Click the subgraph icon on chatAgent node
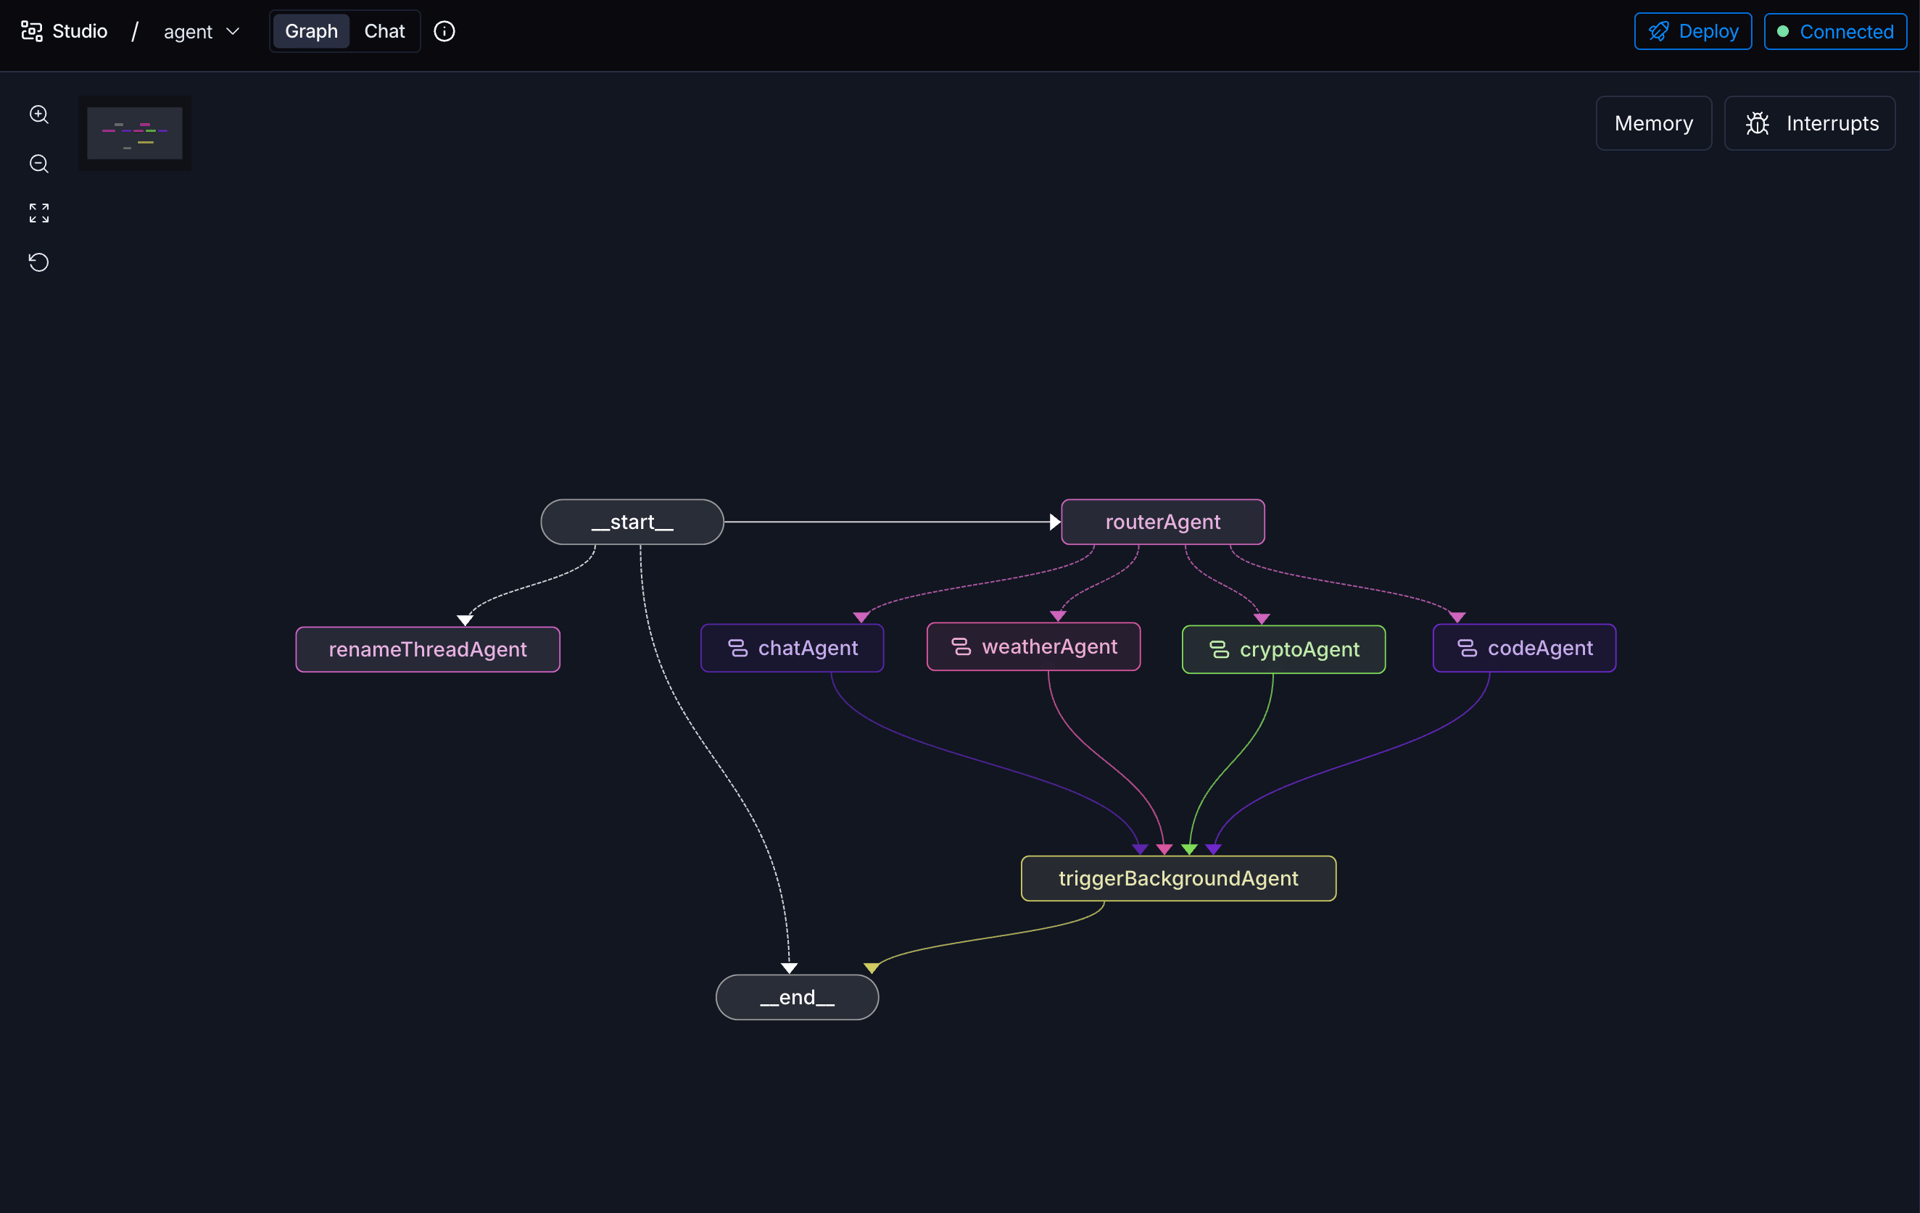This screenshot has height=1213, width=1920. (x=738, y=648)
